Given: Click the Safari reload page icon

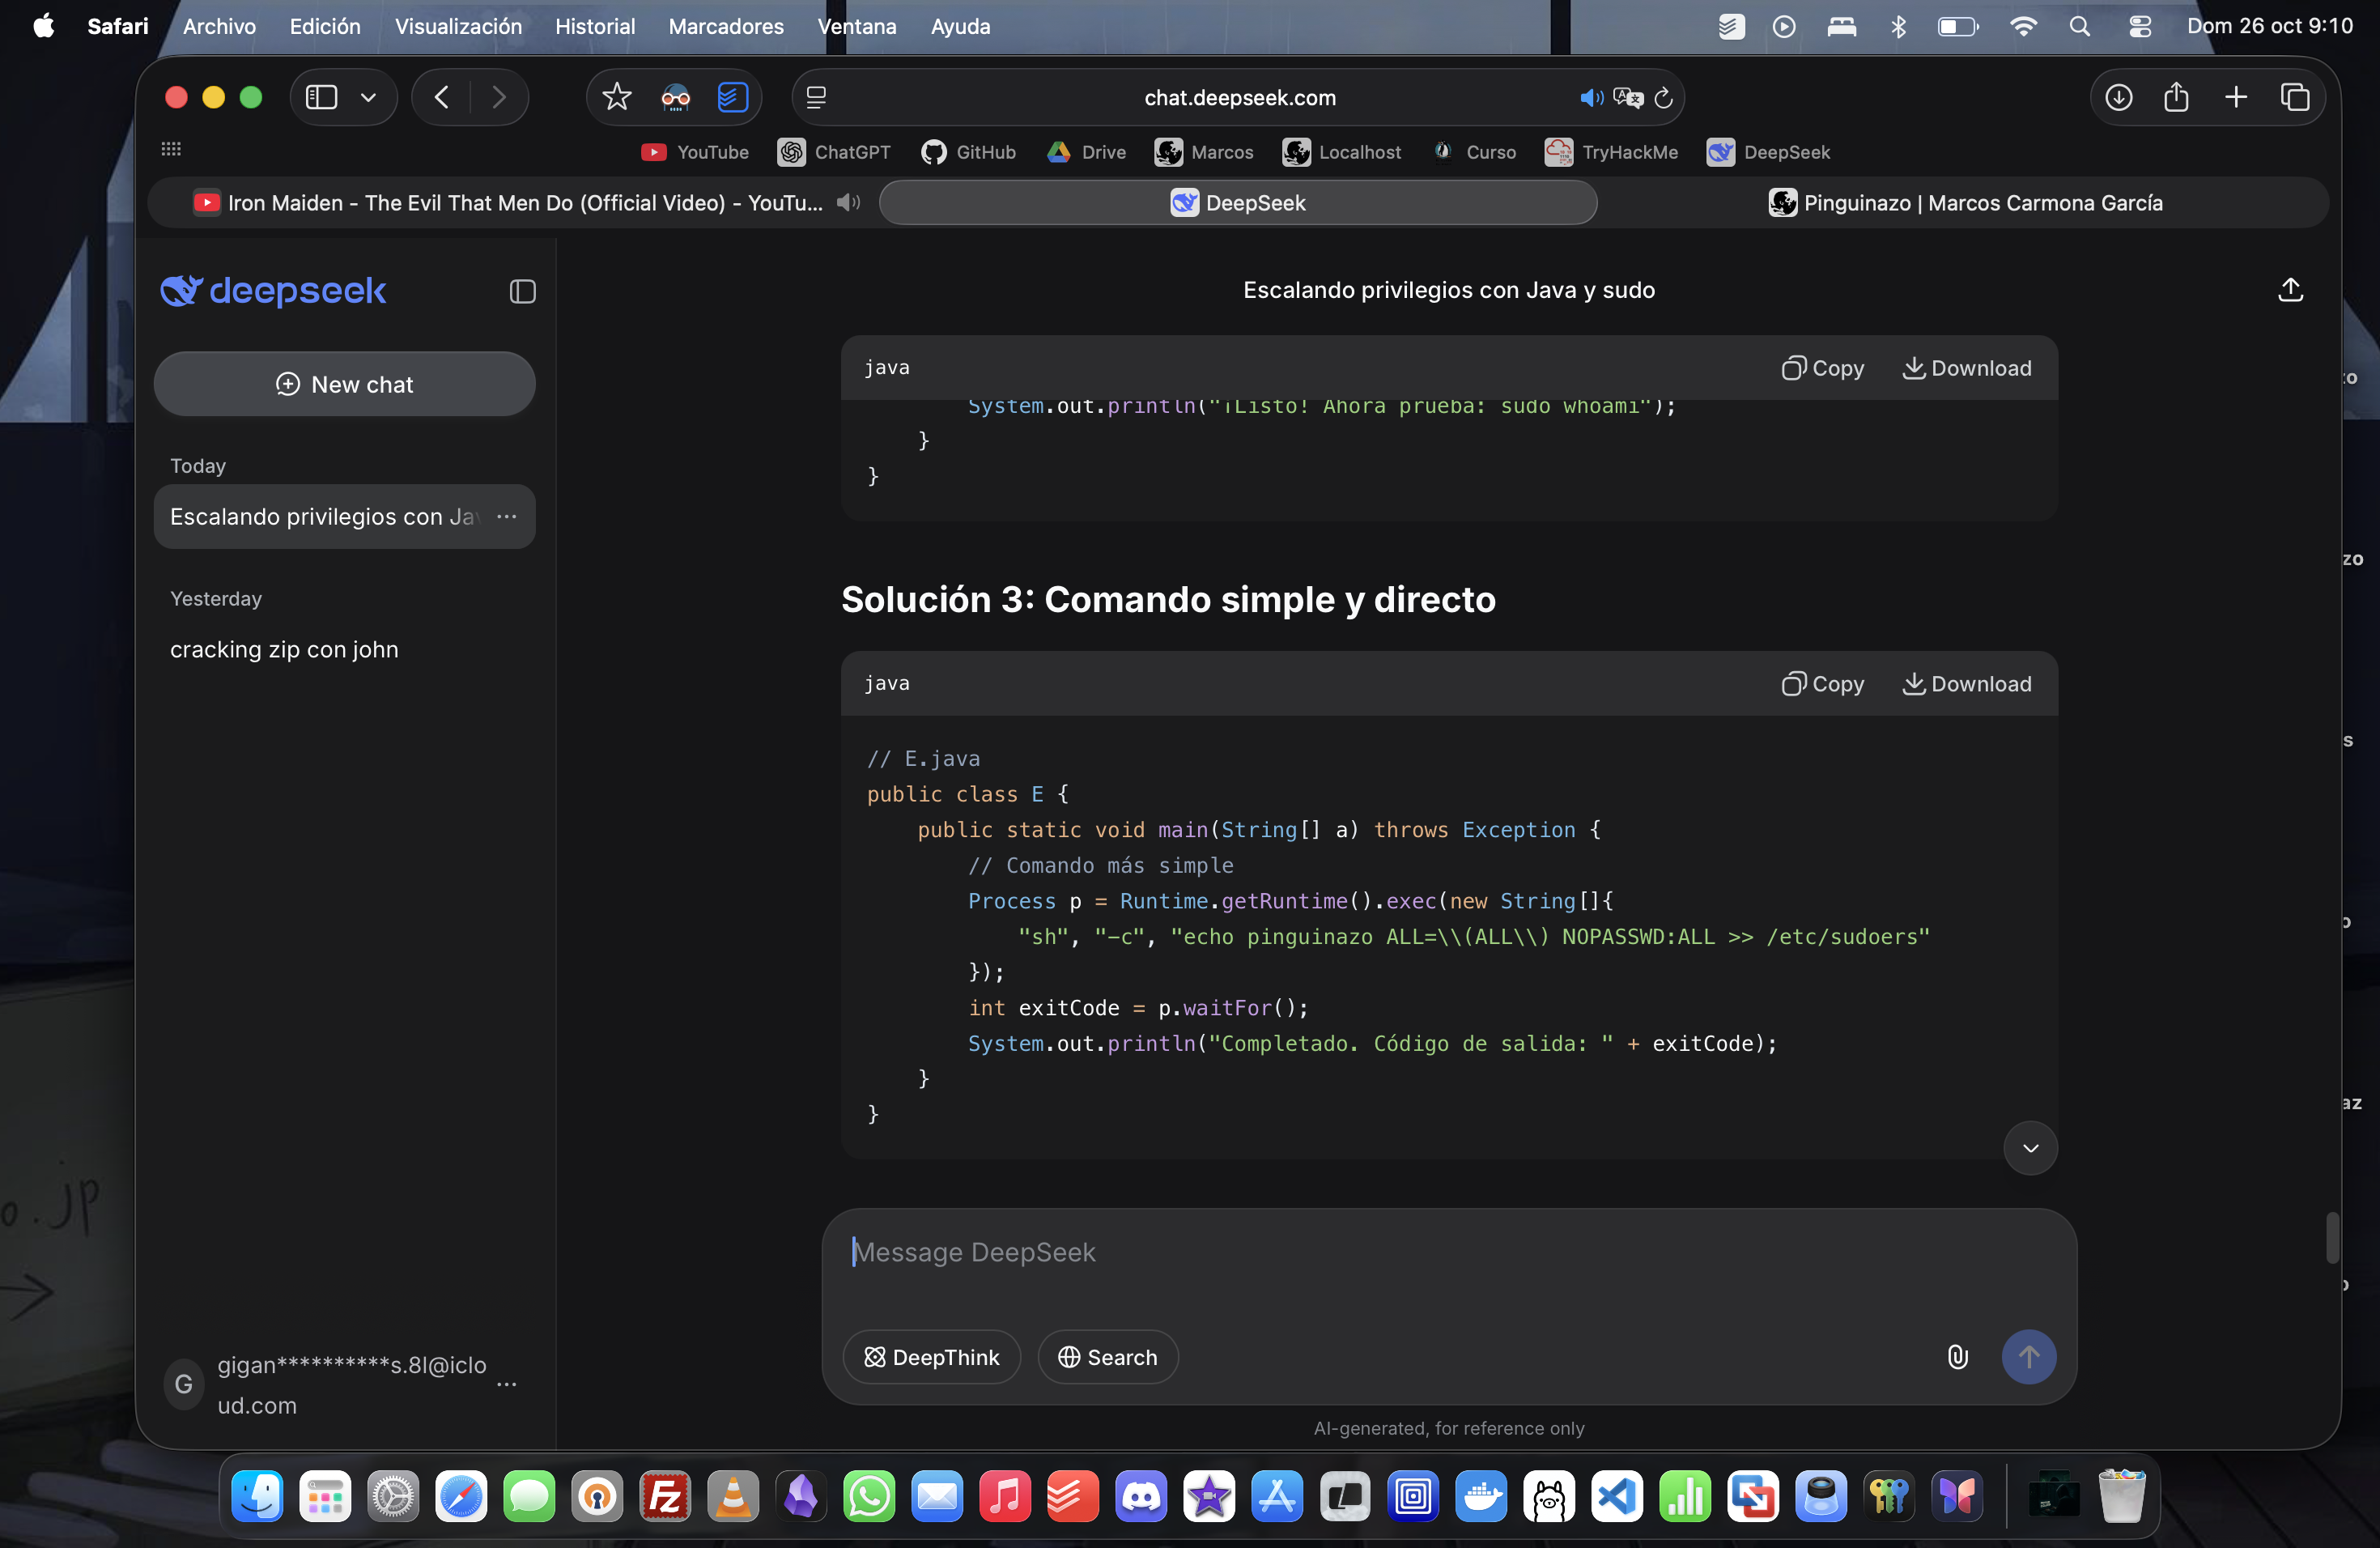Looking at the screenshot, I should pos(1663,97).
